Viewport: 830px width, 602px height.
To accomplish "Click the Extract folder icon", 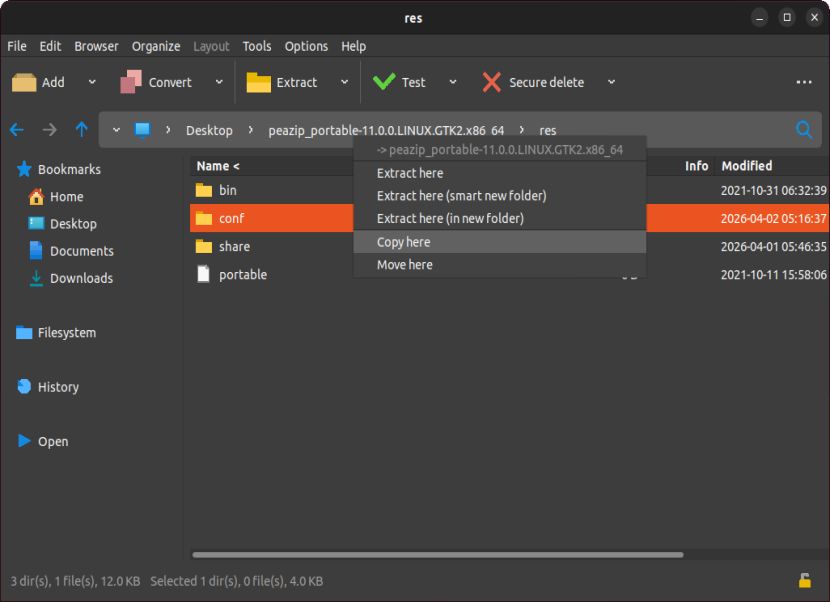I will point(258,82).
